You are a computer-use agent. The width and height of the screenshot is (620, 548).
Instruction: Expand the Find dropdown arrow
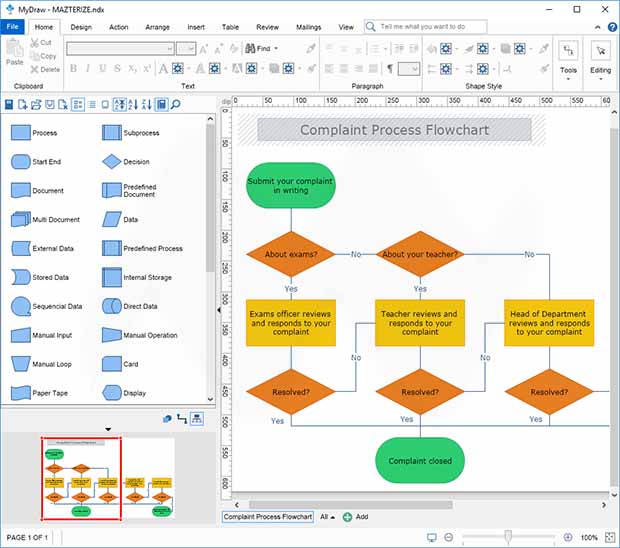pyautogui.click(x=276, y=49)
